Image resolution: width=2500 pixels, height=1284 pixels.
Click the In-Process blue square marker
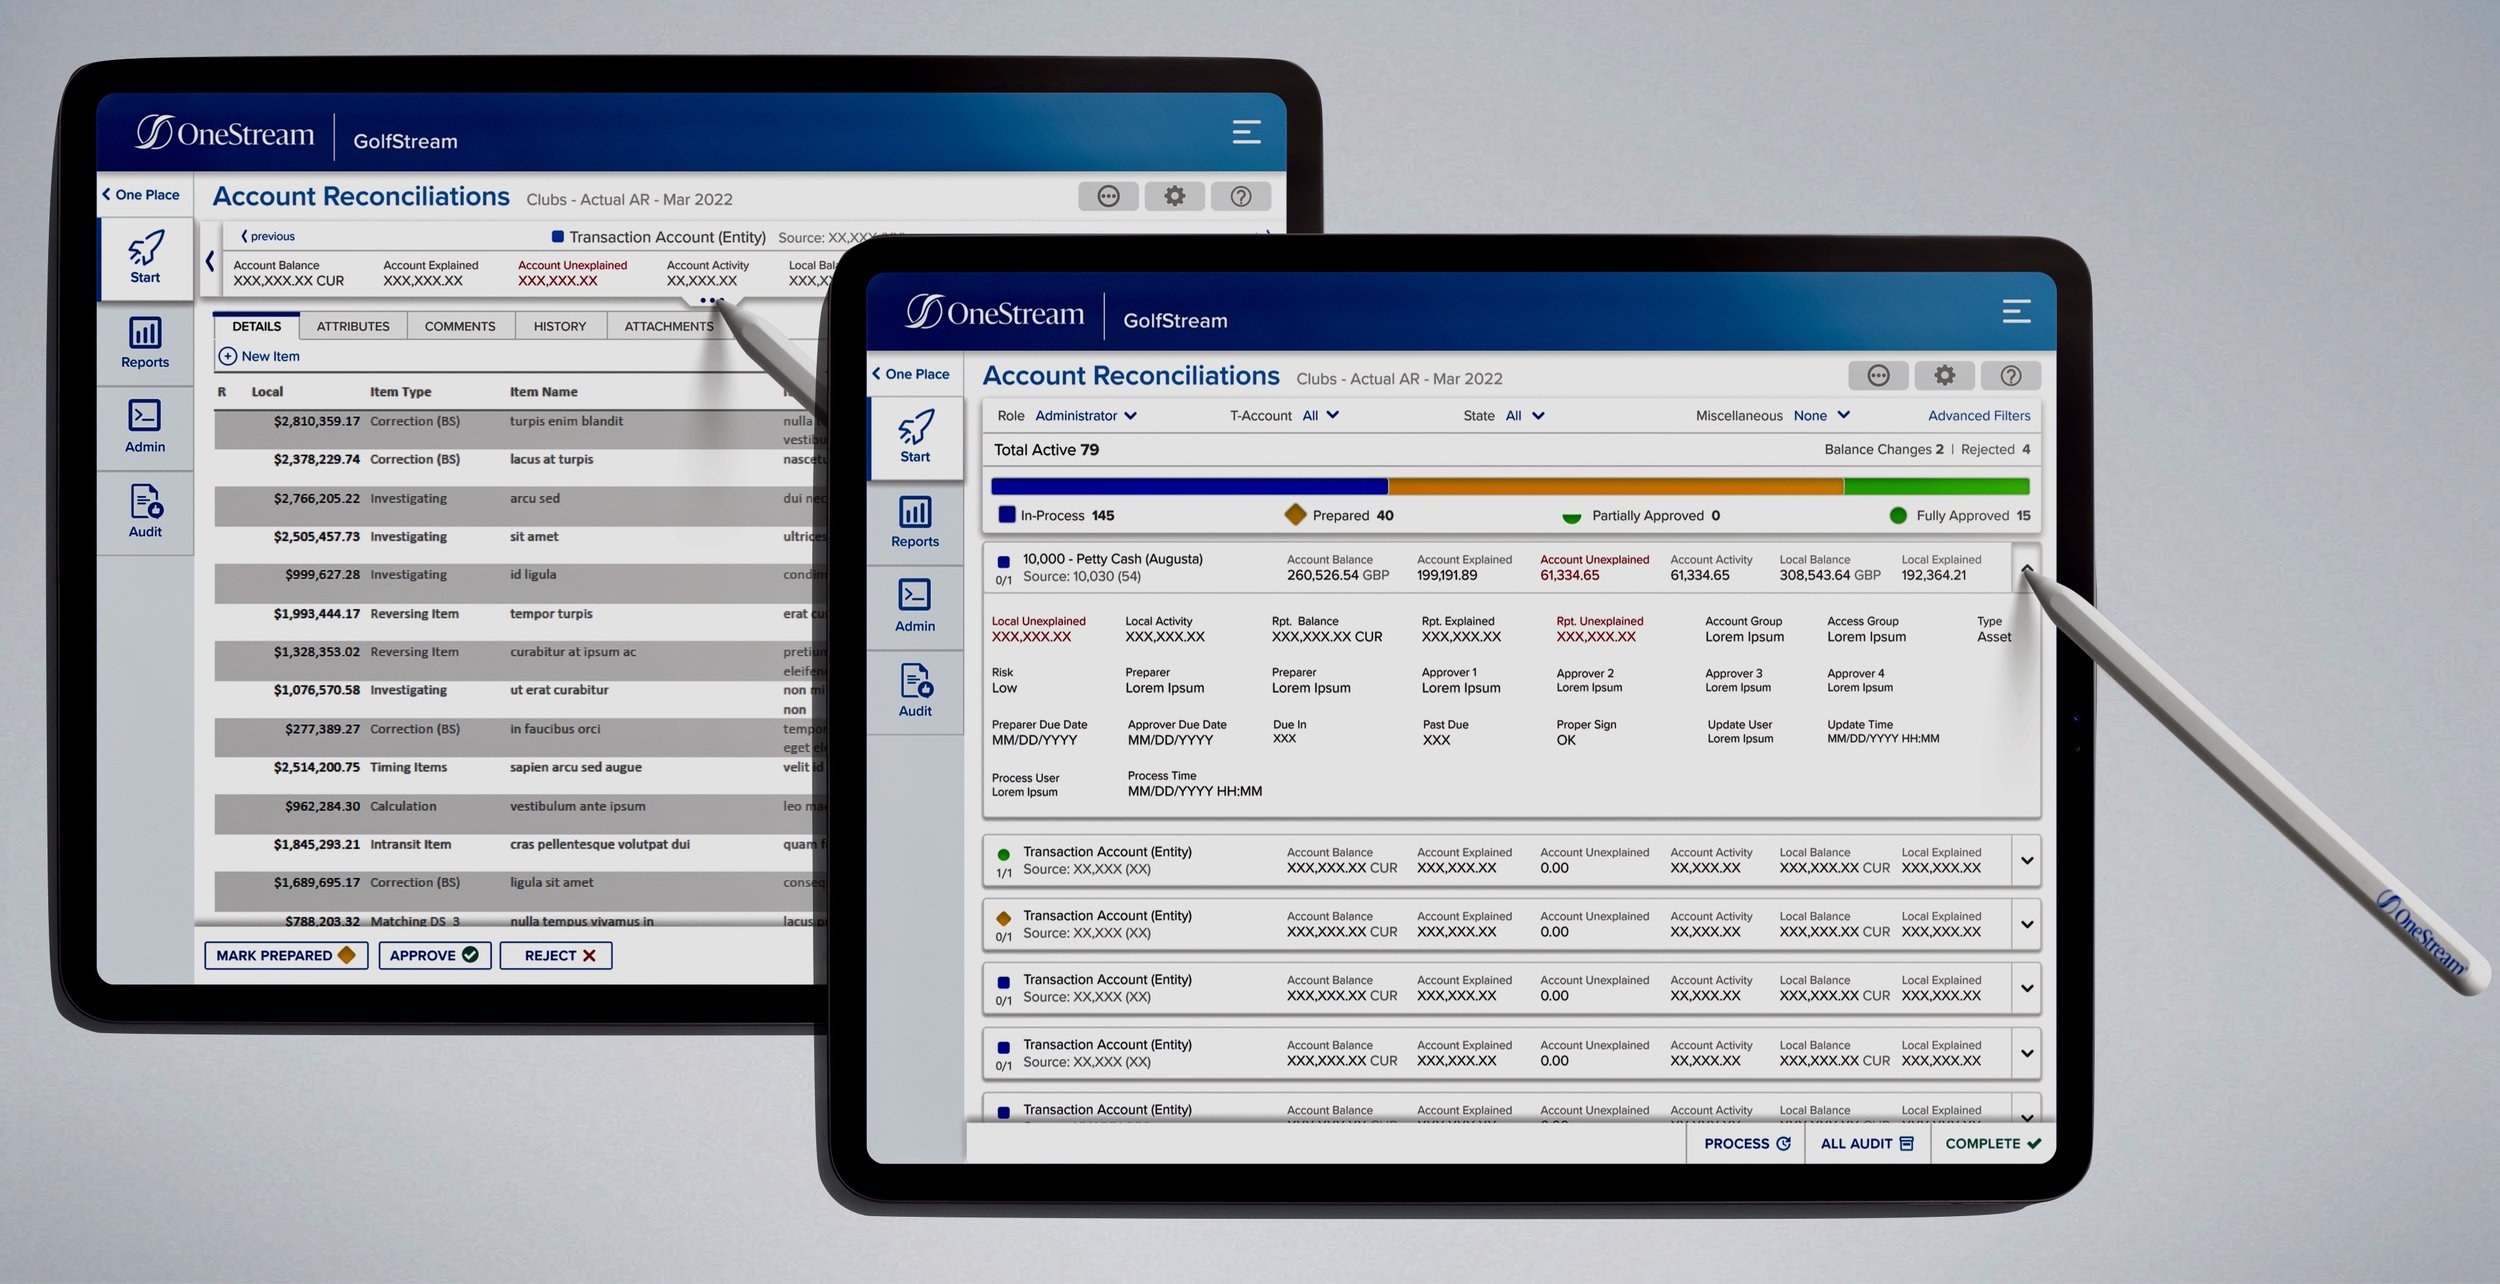tap(1007, 515)
